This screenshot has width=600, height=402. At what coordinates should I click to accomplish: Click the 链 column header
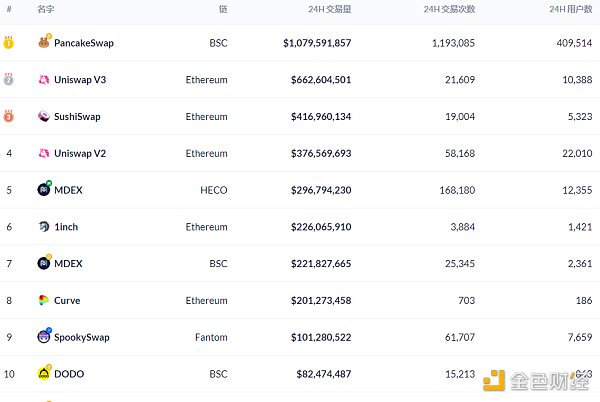click(223, 9)
